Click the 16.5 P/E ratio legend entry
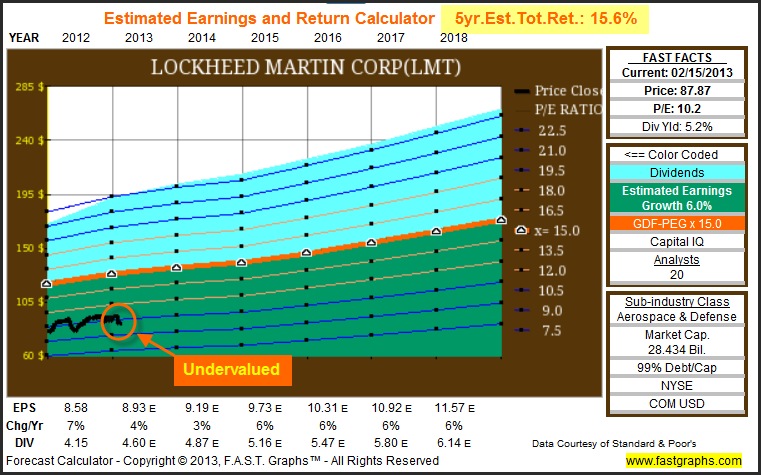761x475 pixels. (x=541, y=211)
